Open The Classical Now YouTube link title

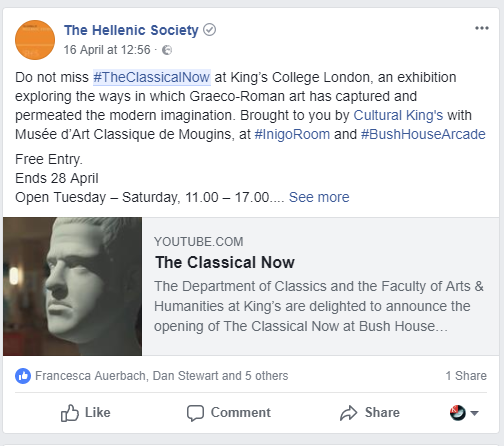[x=225, y=262]
